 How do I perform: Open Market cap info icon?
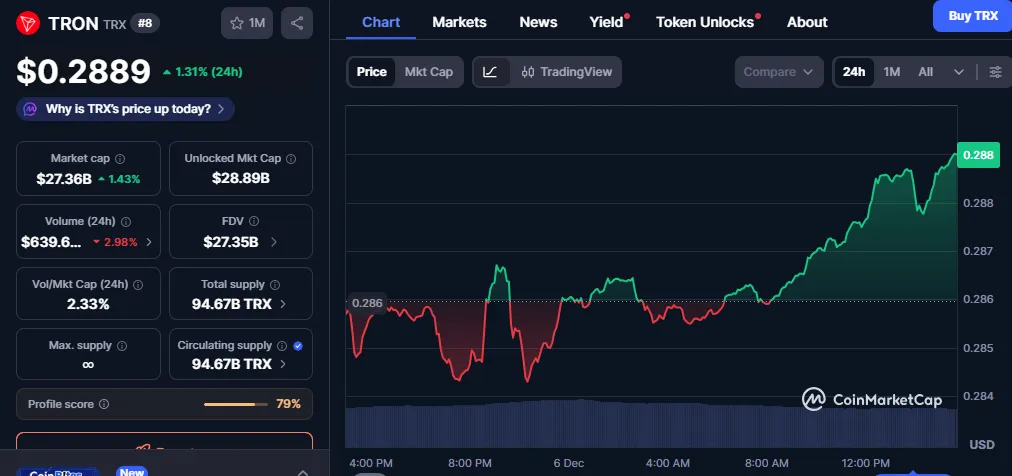coord(120,159)
